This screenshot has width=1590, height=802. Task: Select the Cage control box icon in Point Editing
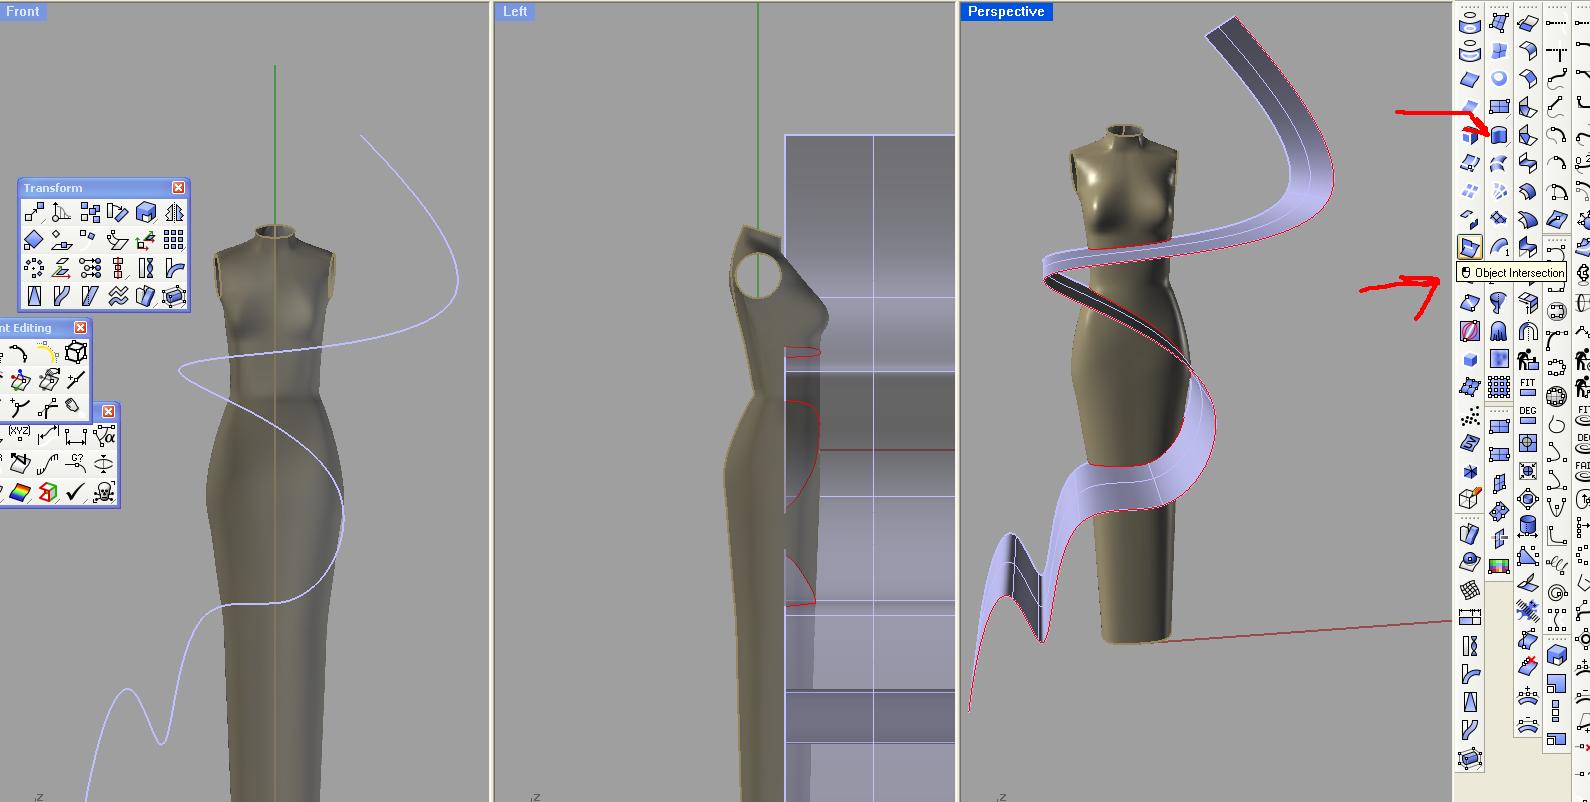click(x=75, y=352)
